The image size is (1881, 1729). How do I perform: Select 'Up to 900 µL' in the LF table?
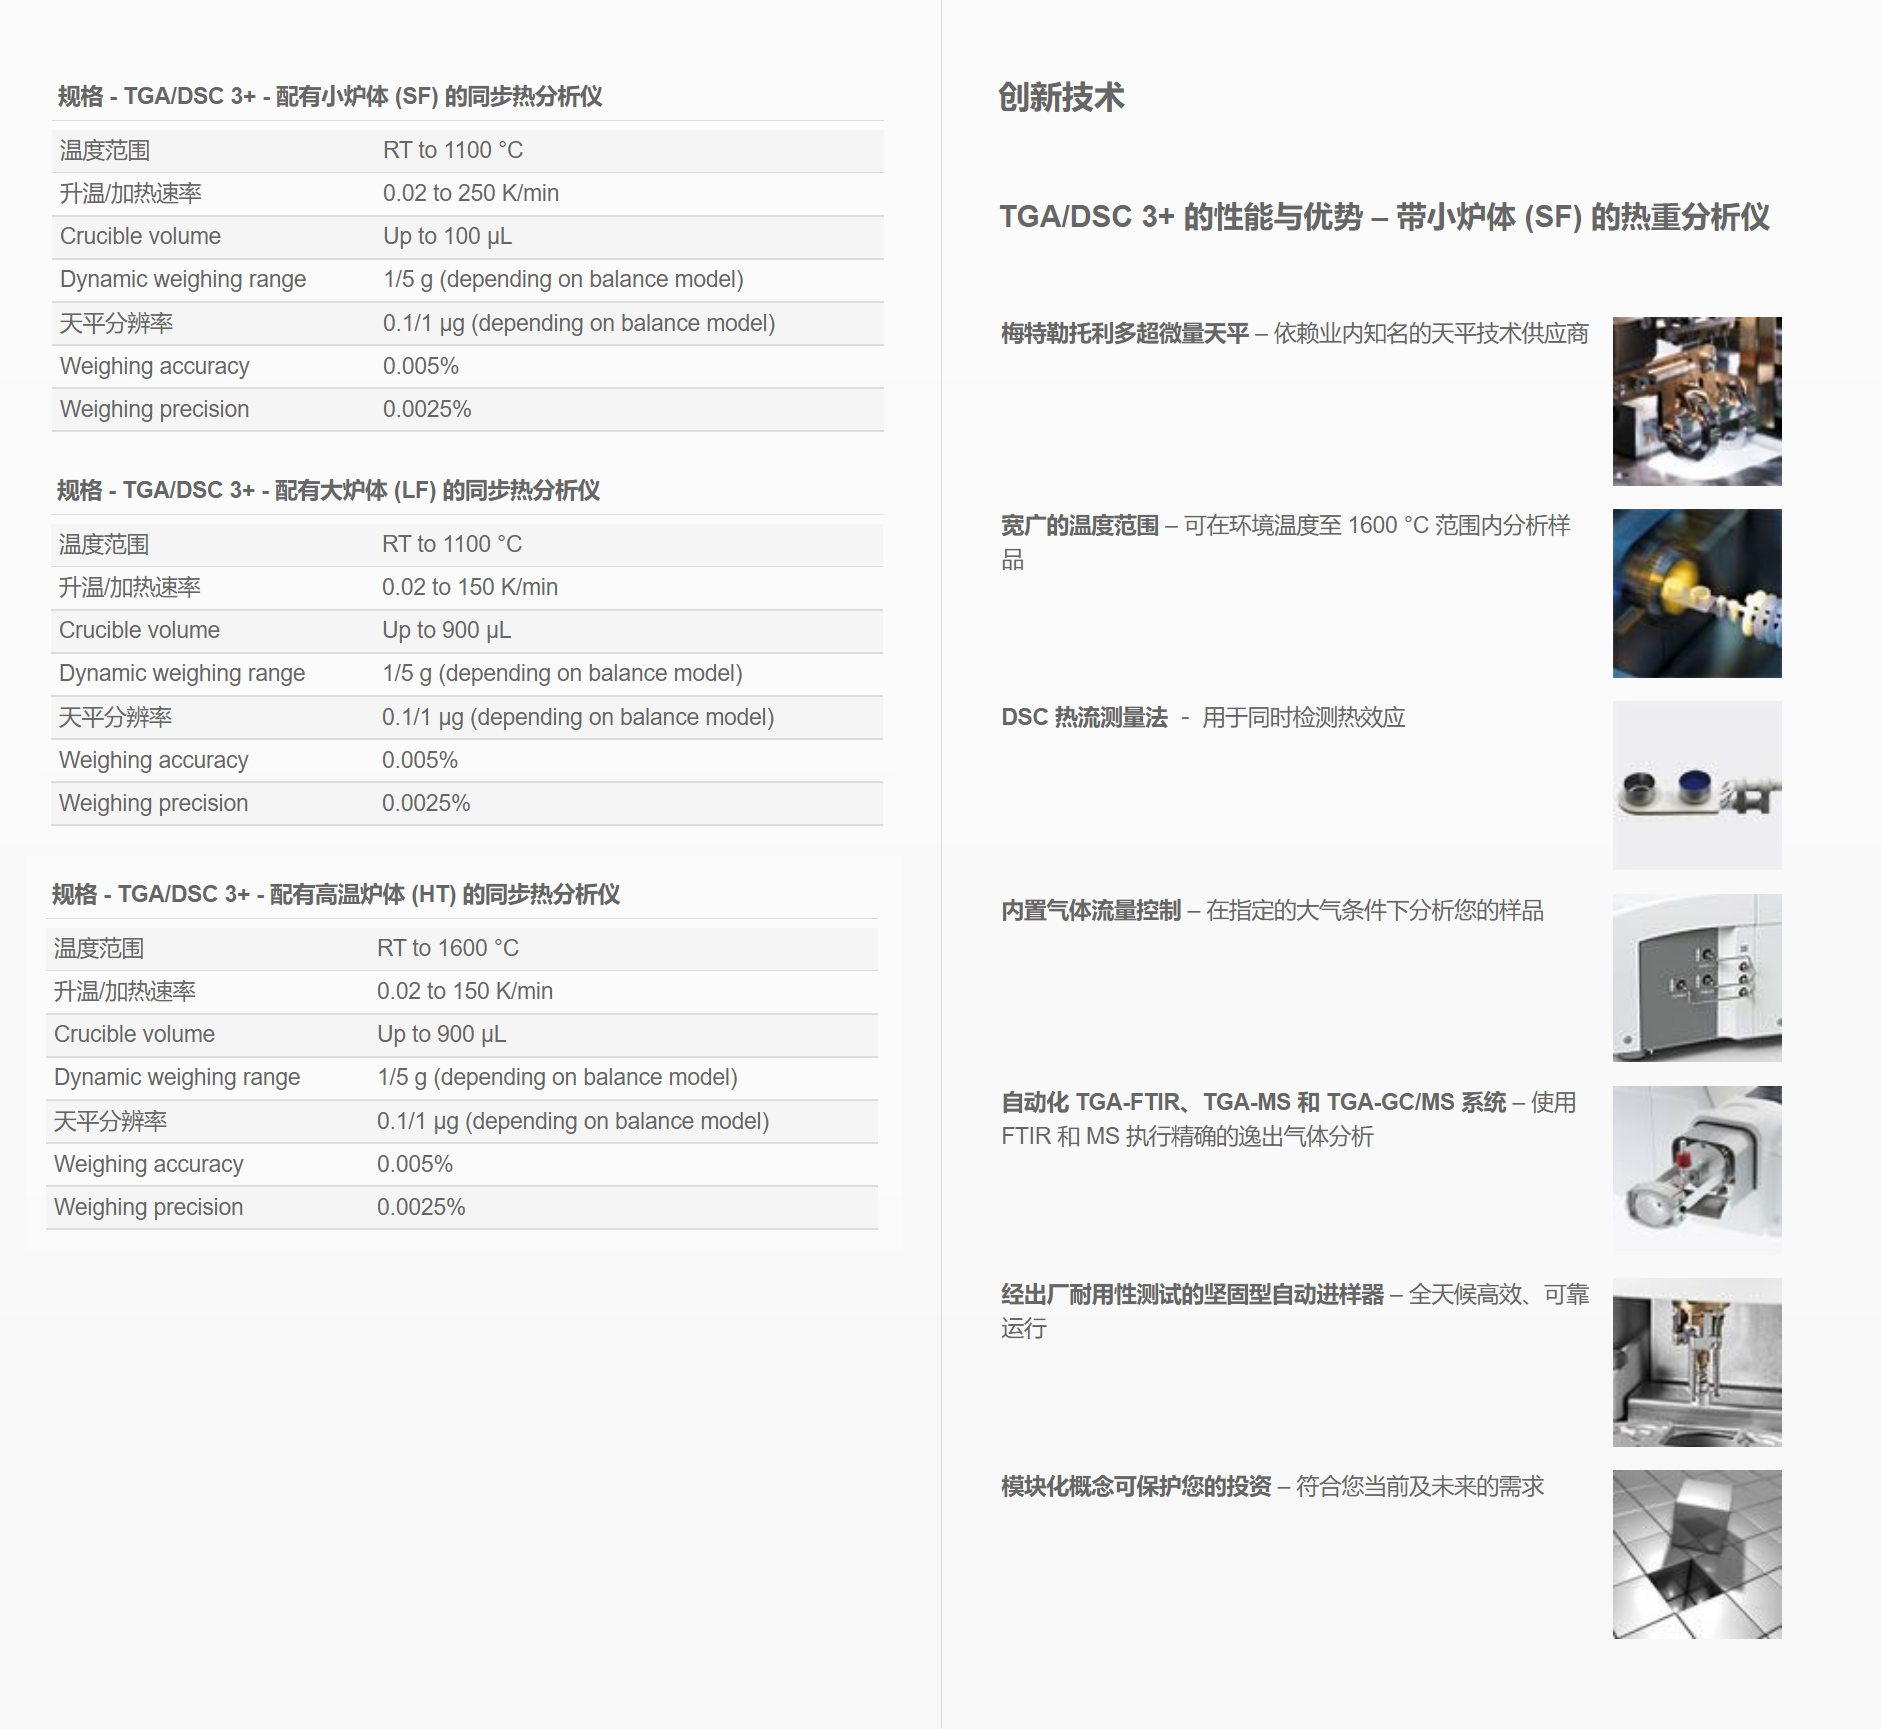(446, 630)
